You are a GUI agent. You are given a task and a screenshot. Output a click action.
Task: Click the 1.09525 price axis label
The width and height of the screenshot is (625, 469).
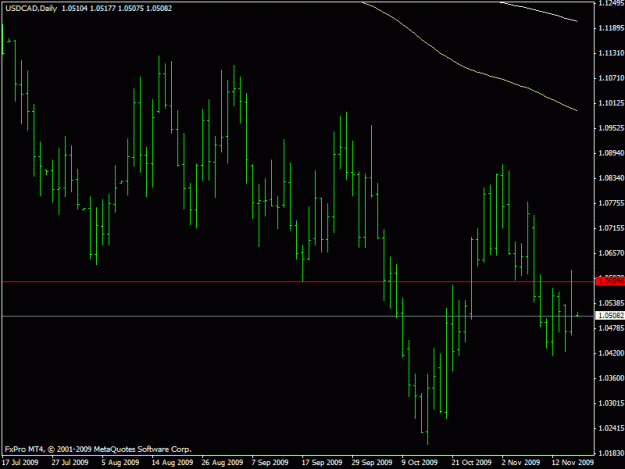tap(611, 128)
